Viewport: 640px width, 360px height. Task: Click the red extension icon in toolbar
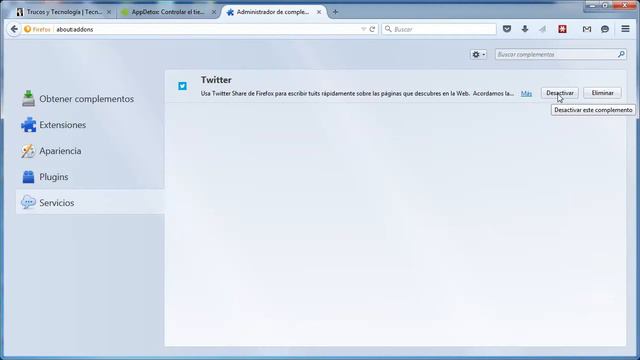pos(562,29)
